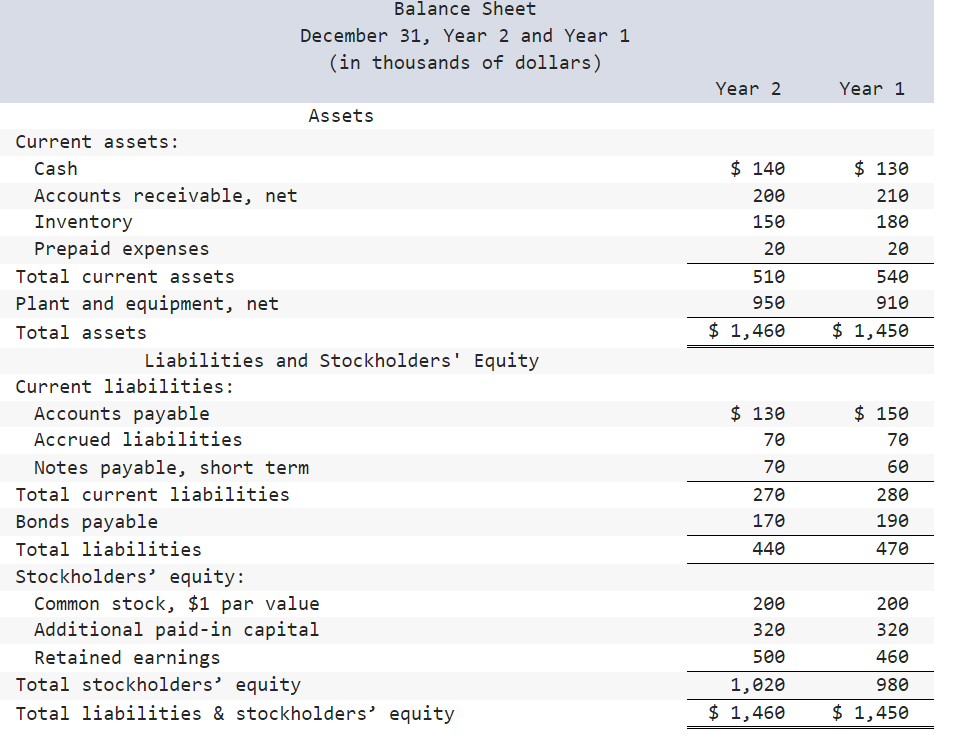This screenshot has height=738, width=958.
Task: Click the Bonds payable Year 2 value 170
Action: point(770,521)
